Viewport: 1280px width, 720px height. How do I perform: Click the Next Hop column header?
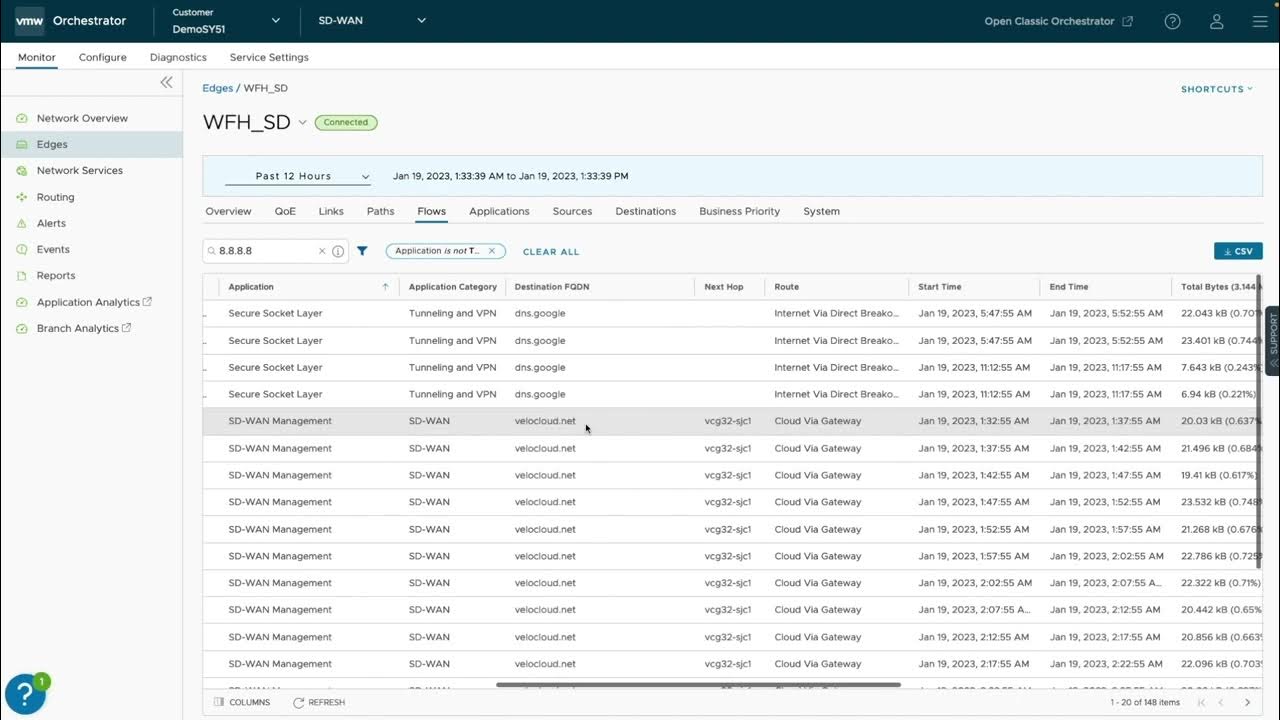(x=724, y=287)
